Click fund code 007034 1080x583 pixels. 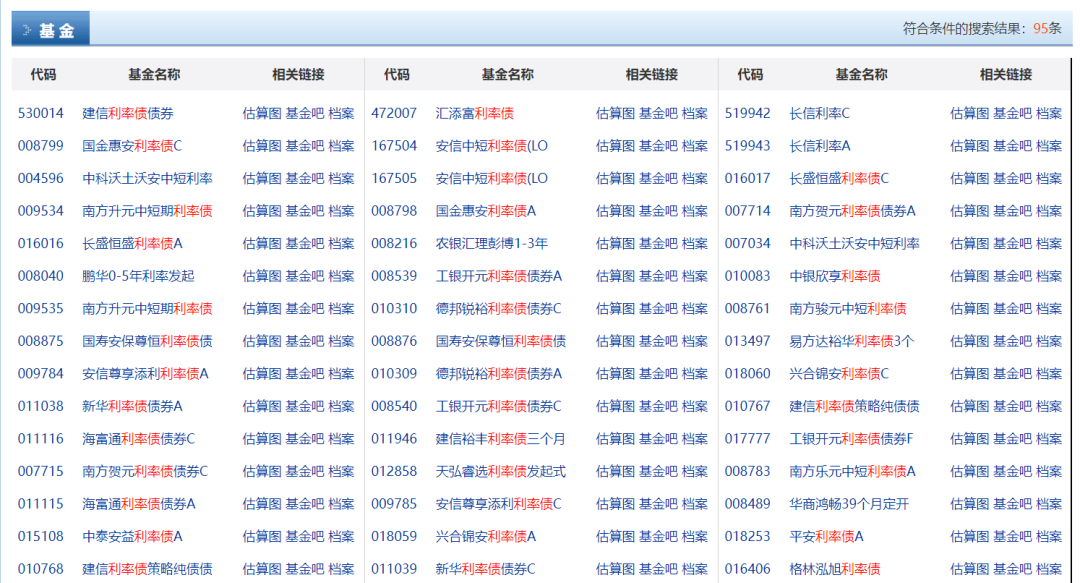pos(747,243)
